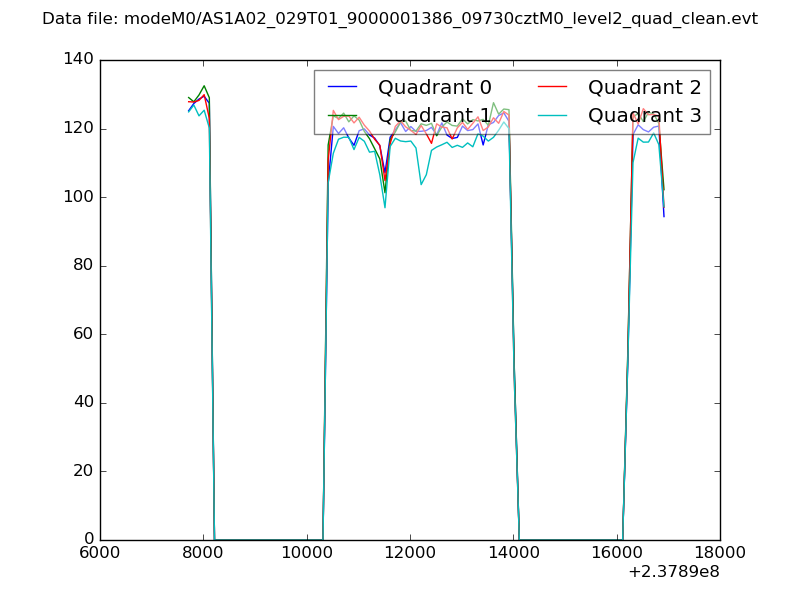This screenshot has width=800, height=600.
Task: Click the green Quadrant 1 legend line
Action: pyautogui.click(x=343, y=115)
